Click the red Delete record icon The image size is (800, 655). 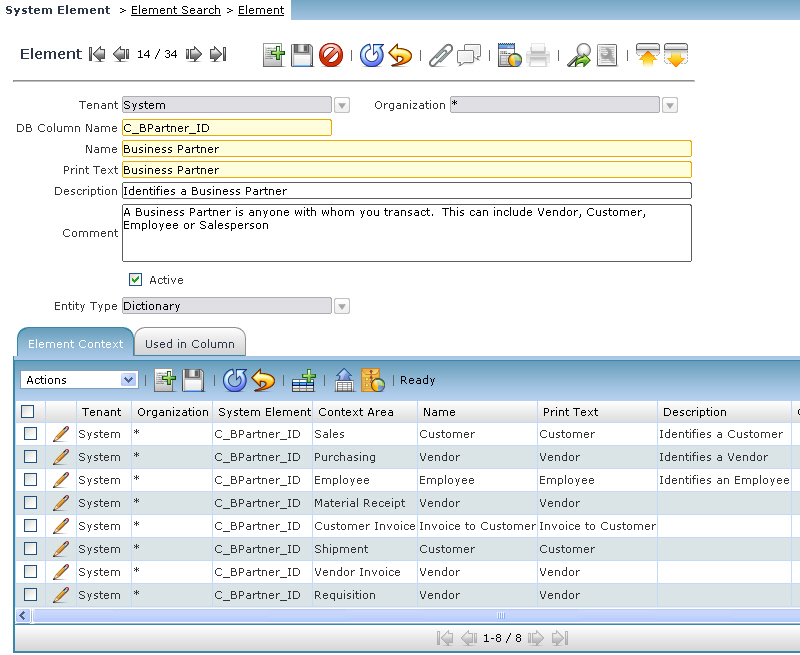[x=331, y=55]
